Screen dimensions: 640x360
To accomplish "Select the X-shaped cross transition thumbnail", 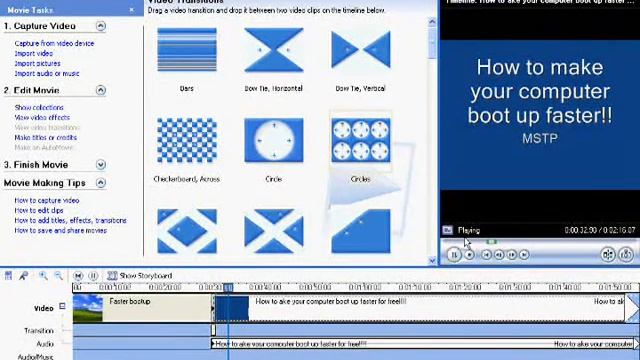I will pos(273,231).
